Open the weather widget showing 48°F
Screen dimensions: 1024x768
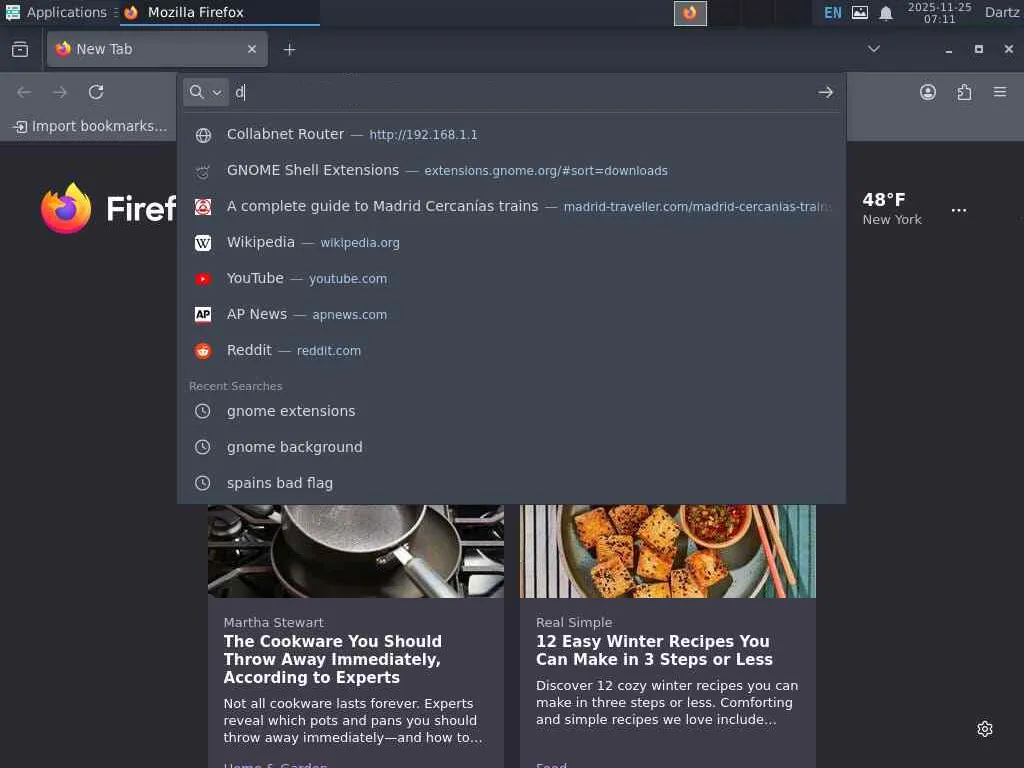point(892,209)
